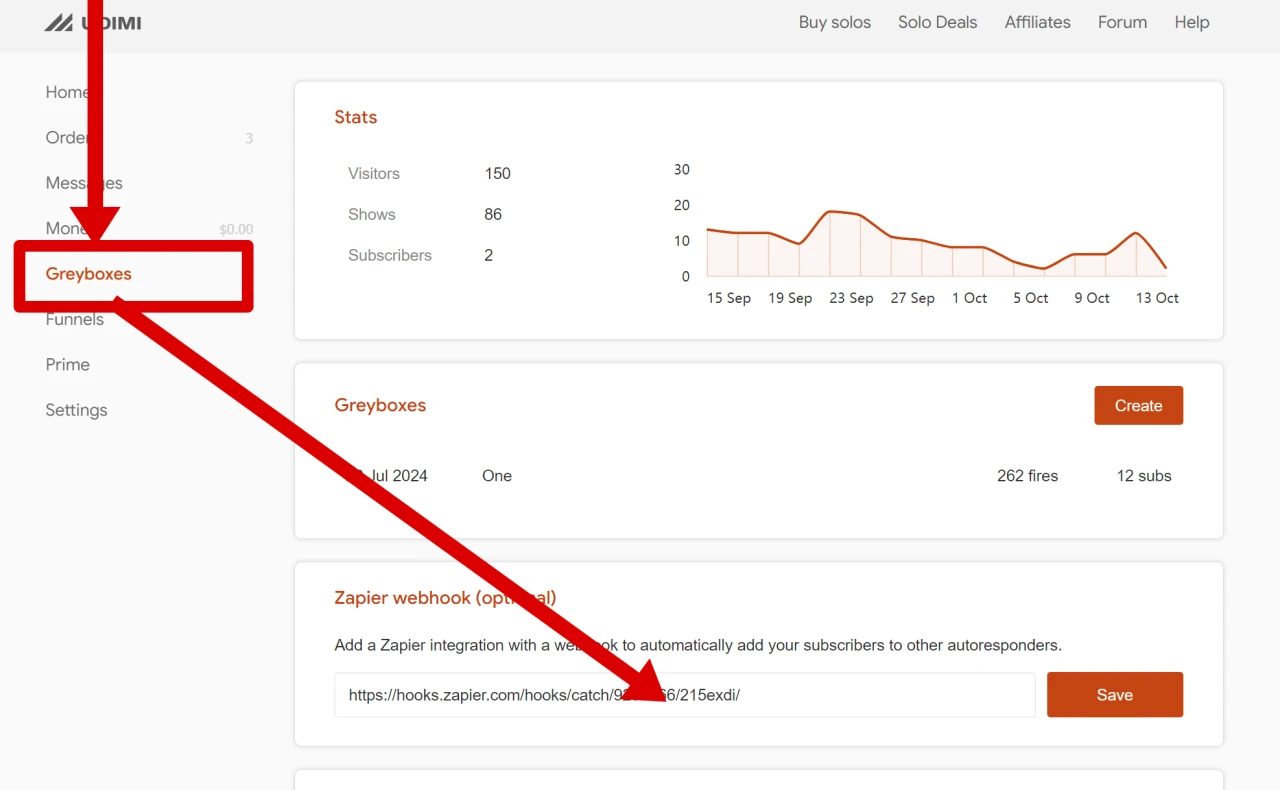Select Greyboxes in the sidebar
Image resolution: width=1280 pixels, height=790 pixels.
(x=89, y=274)
